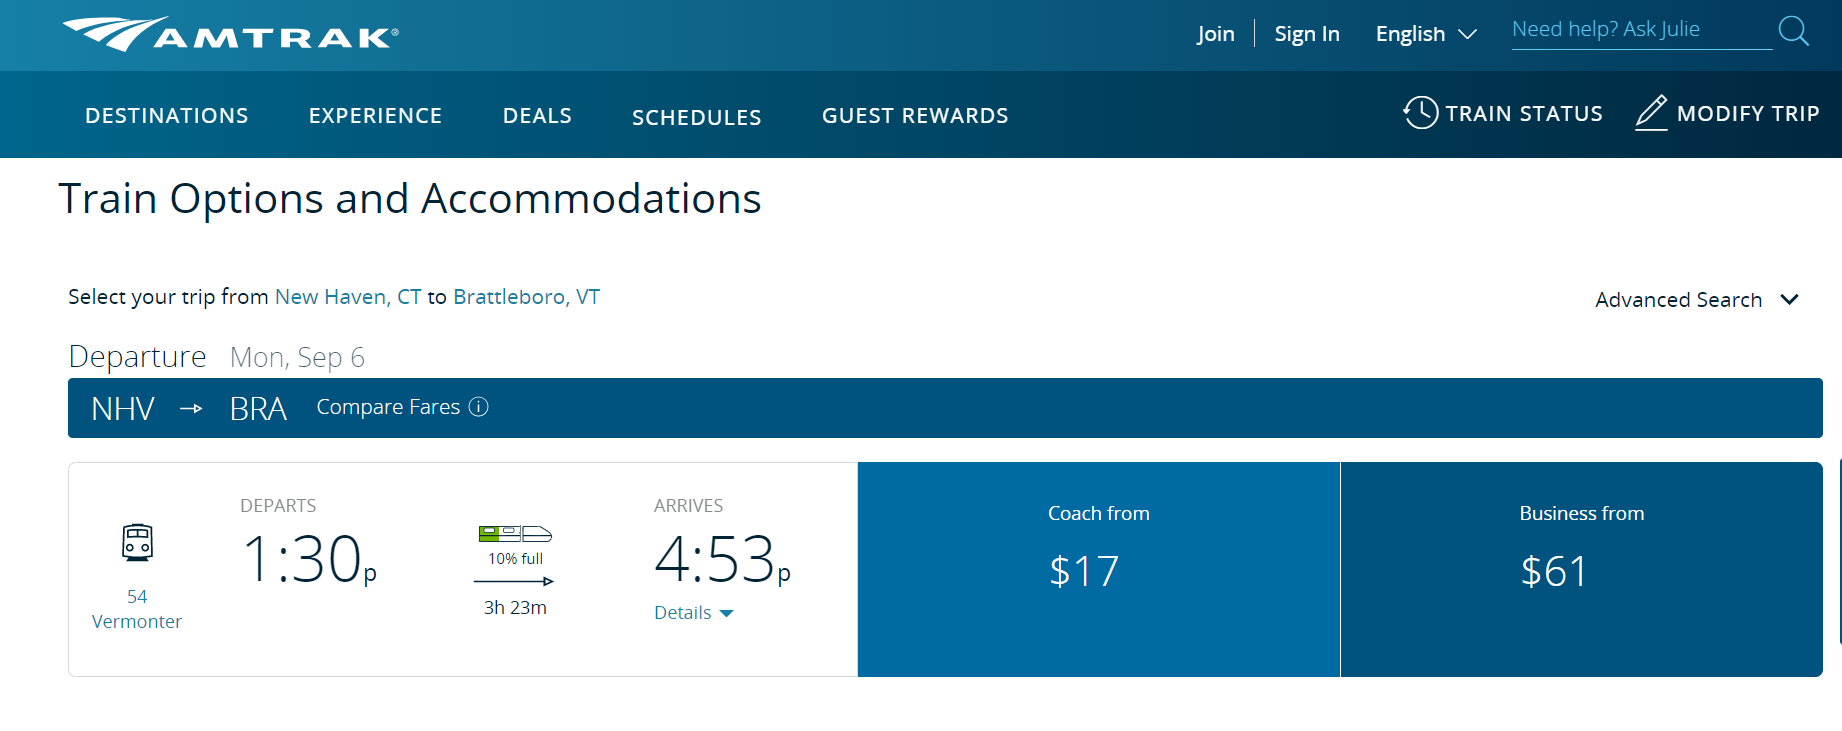Image resolution: width=1842 pixels, height=731 pixels.
Task: Click the Join link
Action: tap(1215, 34)
